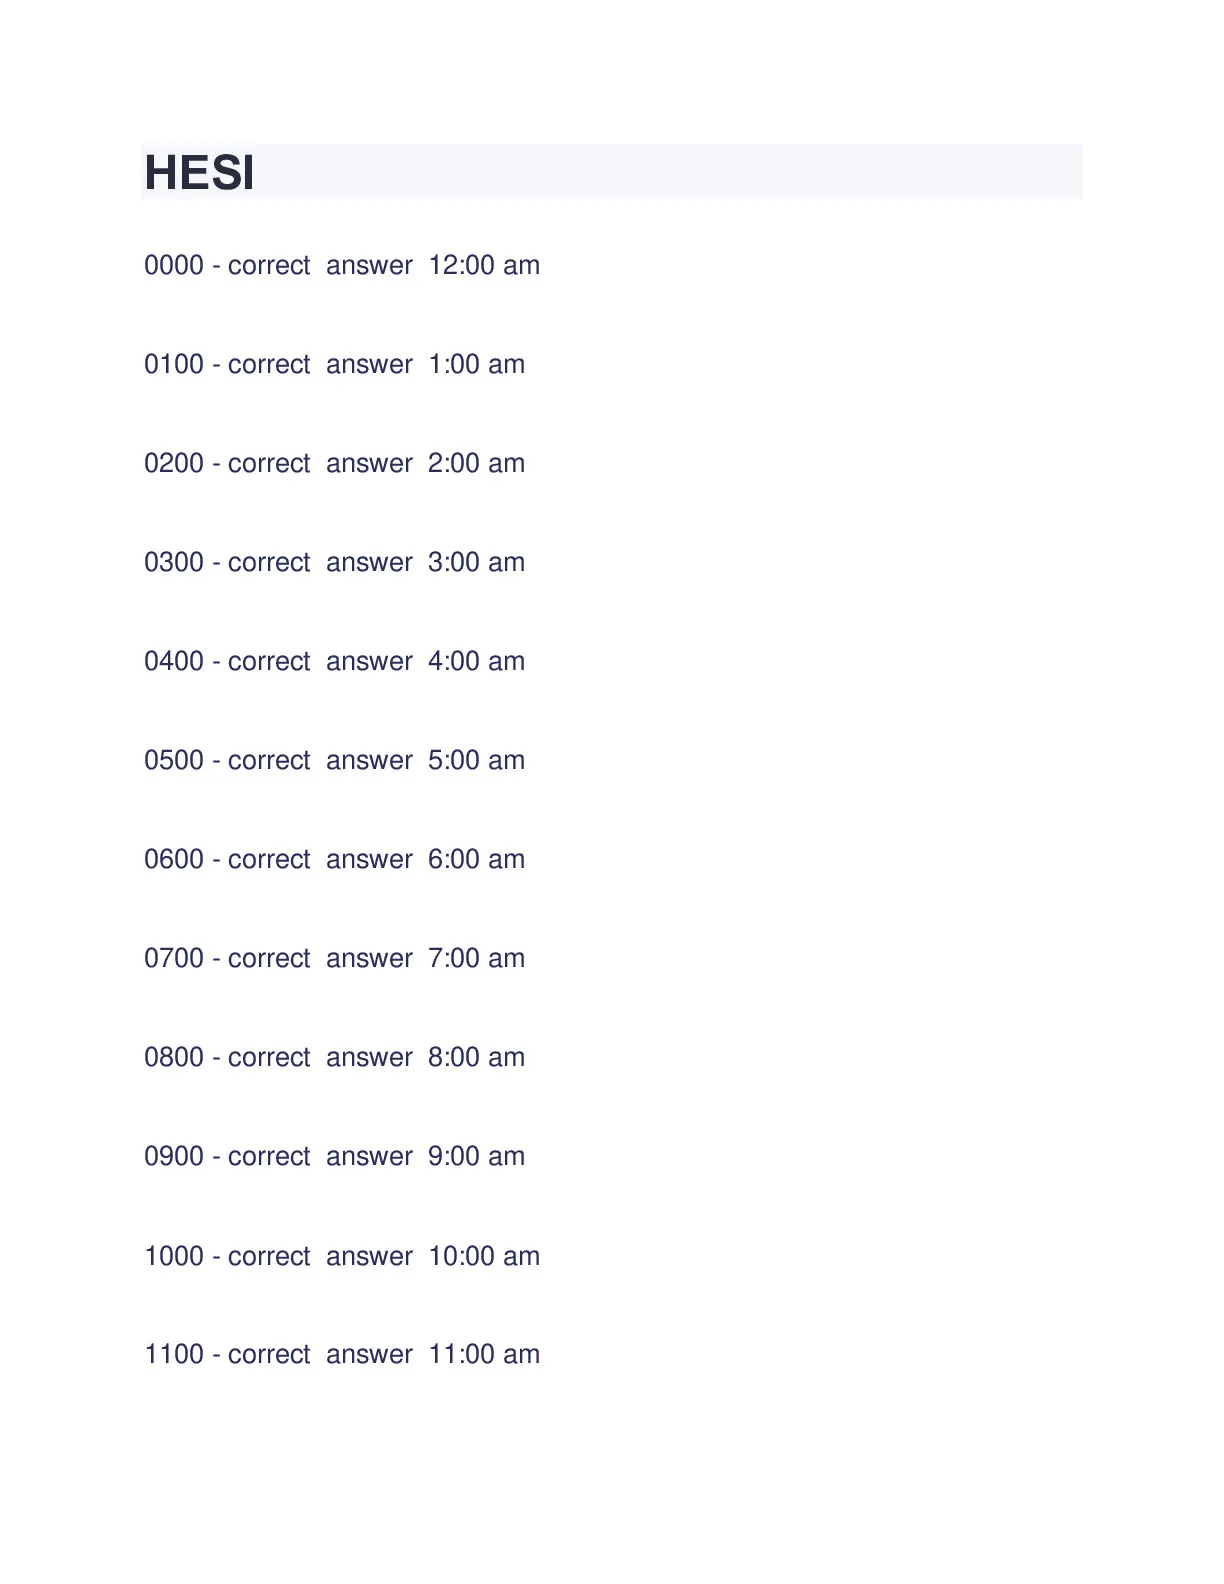Click the 0200 entry
The height and width of the screenshot is (1584, 1224).
tap(335, 463)
